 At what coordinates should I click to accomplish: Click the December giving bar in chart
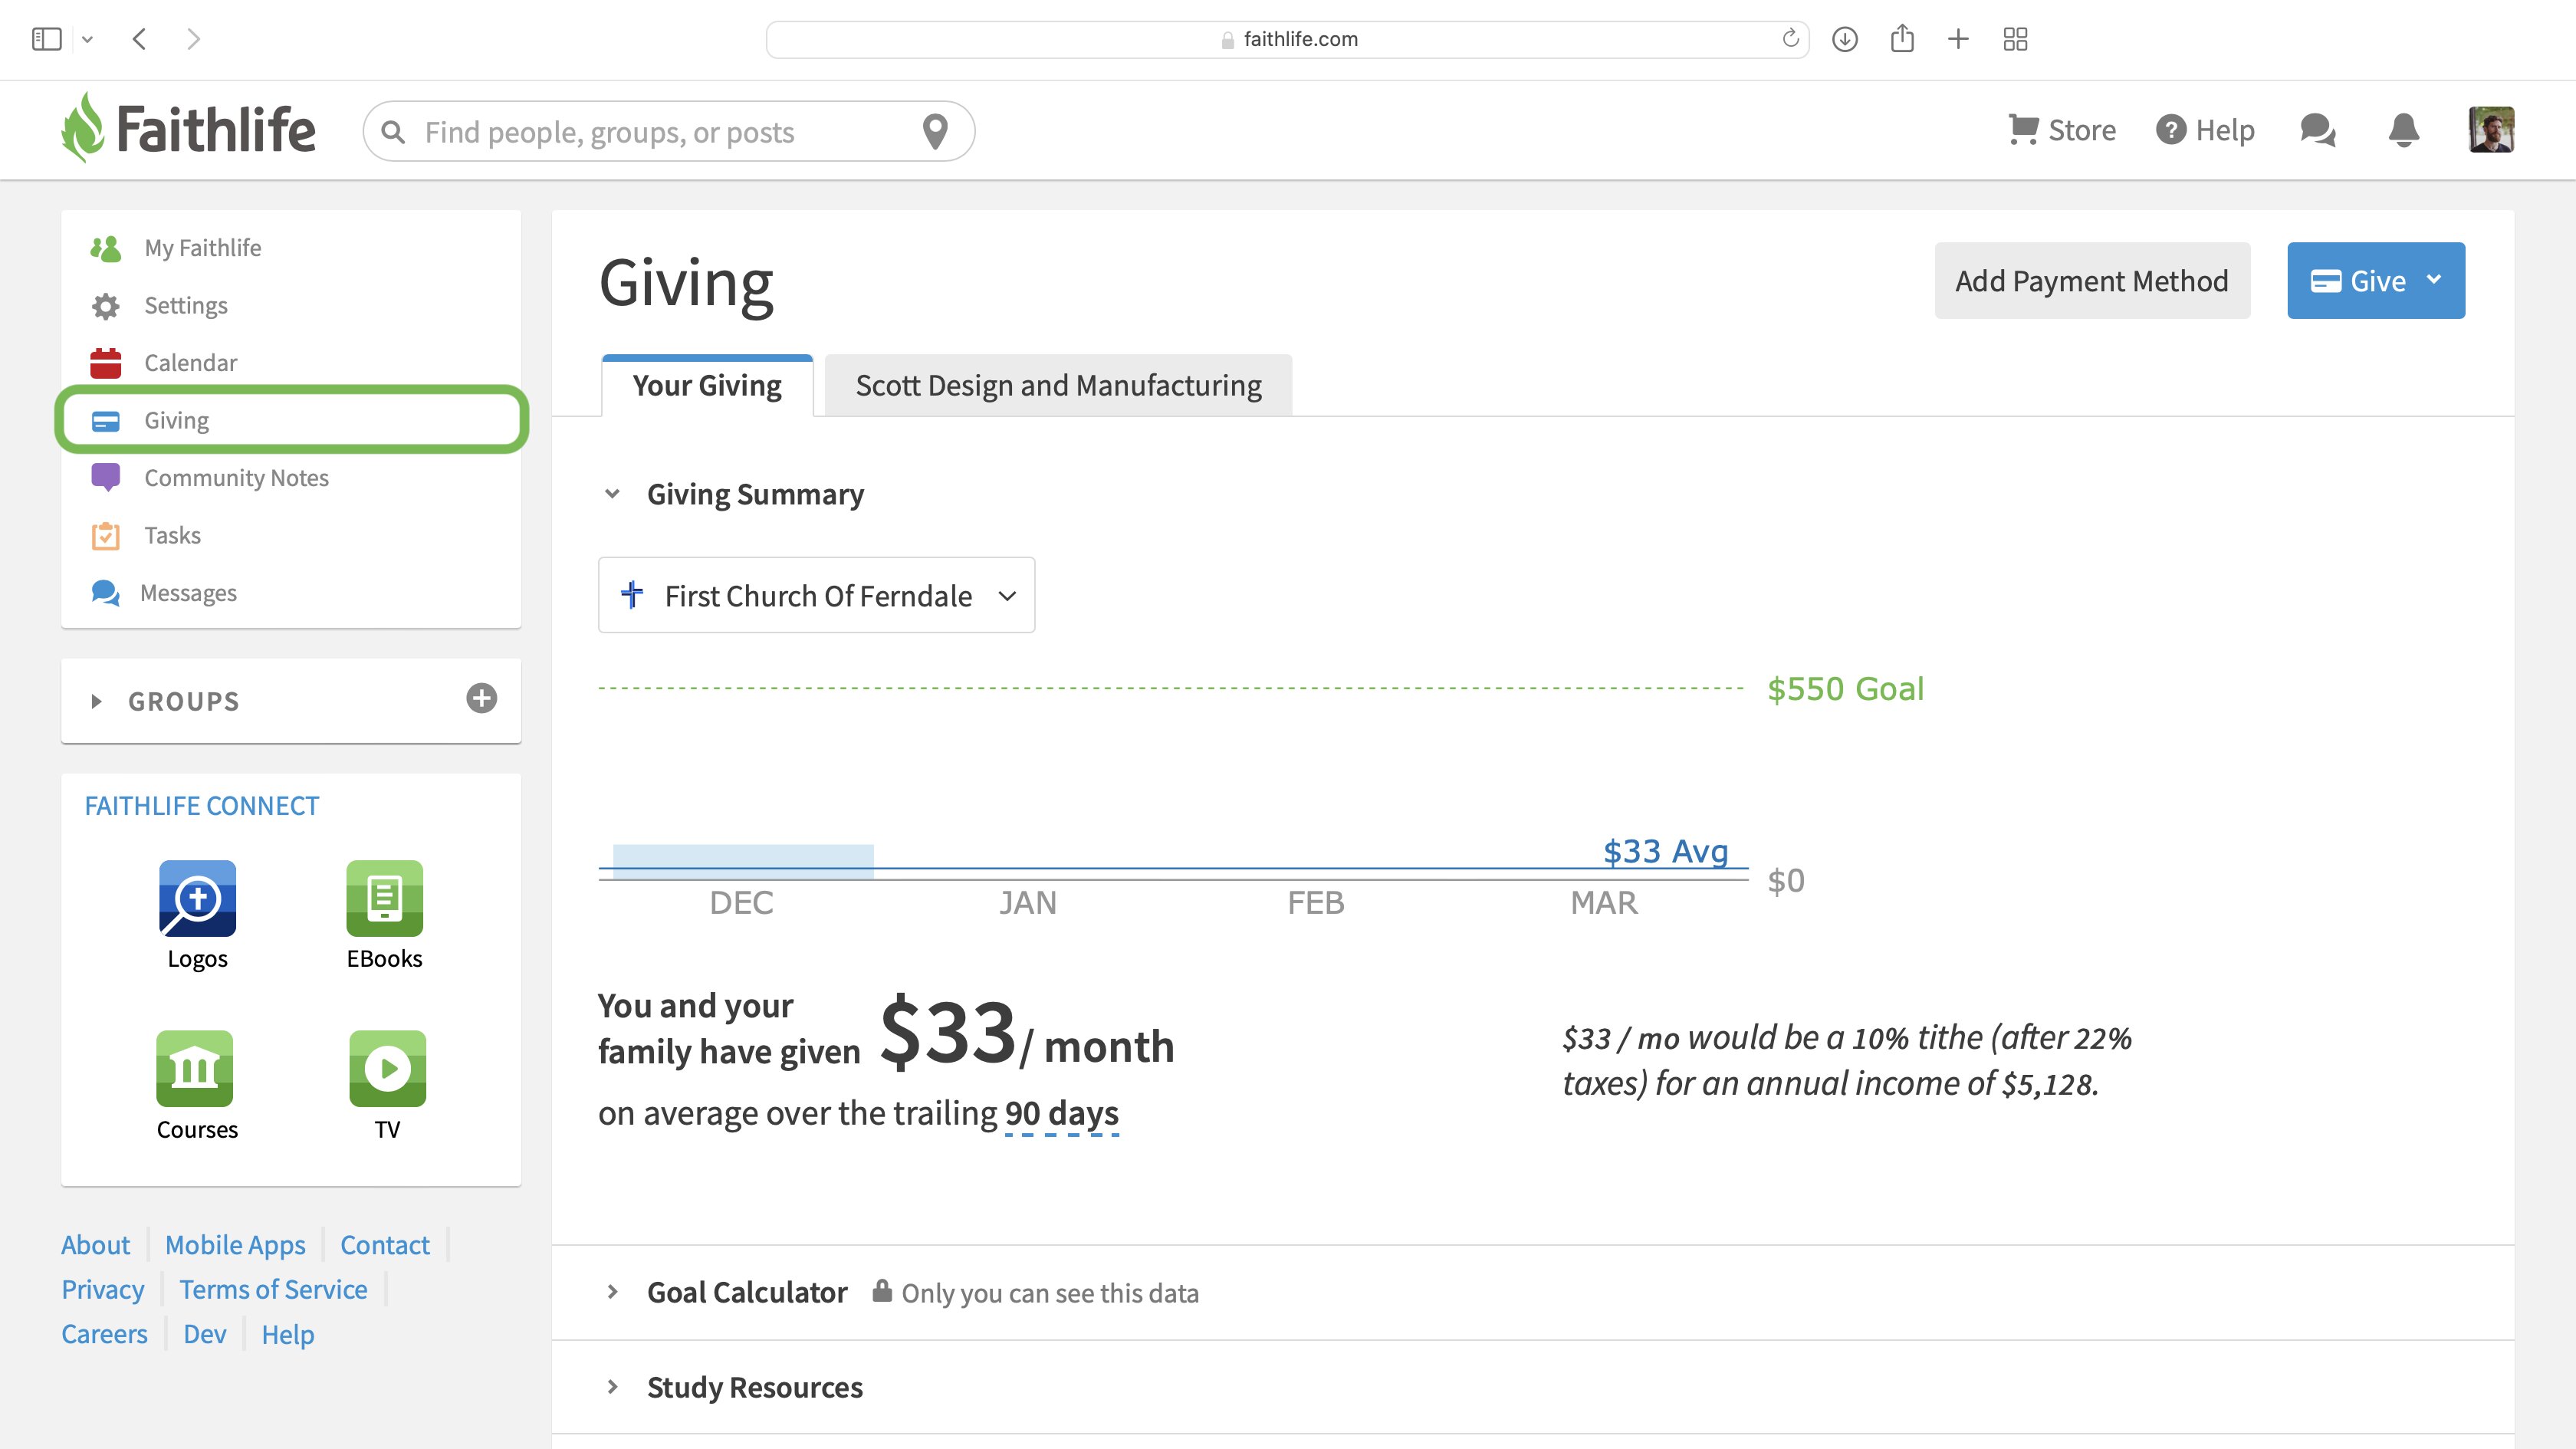point(743,861)
